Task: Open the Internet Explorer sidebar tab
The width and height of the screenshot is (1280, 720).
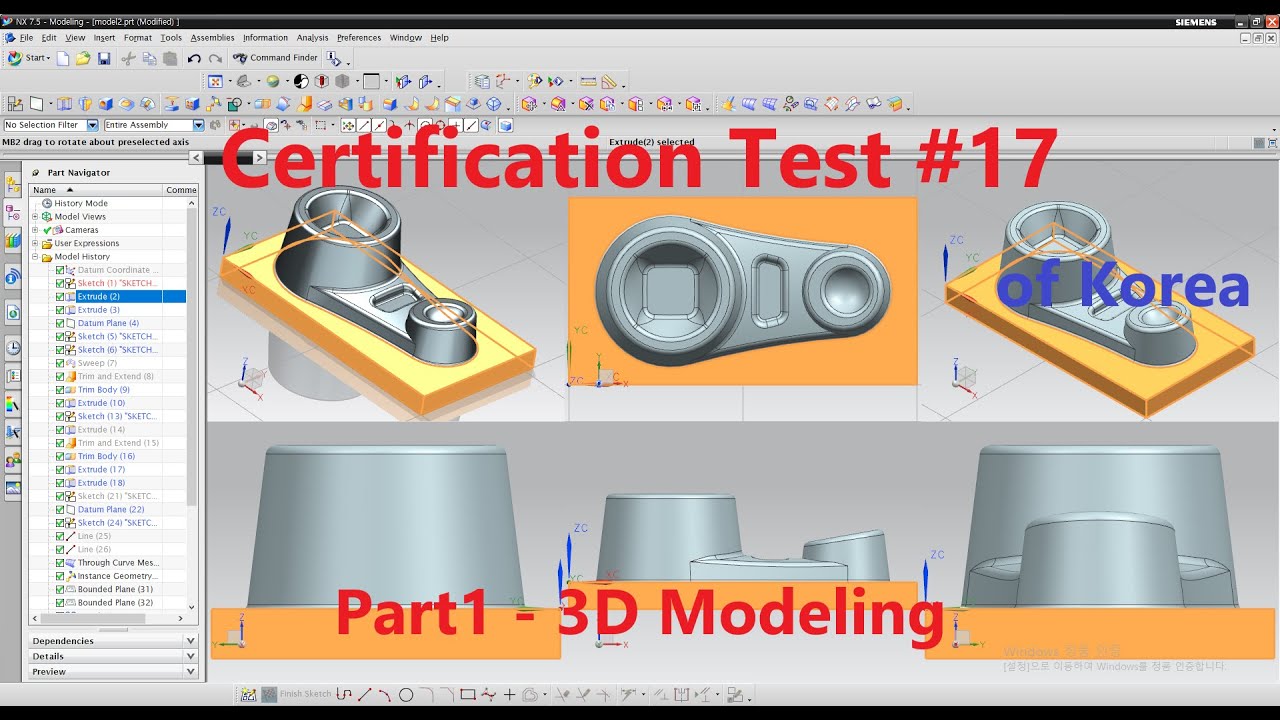Action: coord(13,313)
